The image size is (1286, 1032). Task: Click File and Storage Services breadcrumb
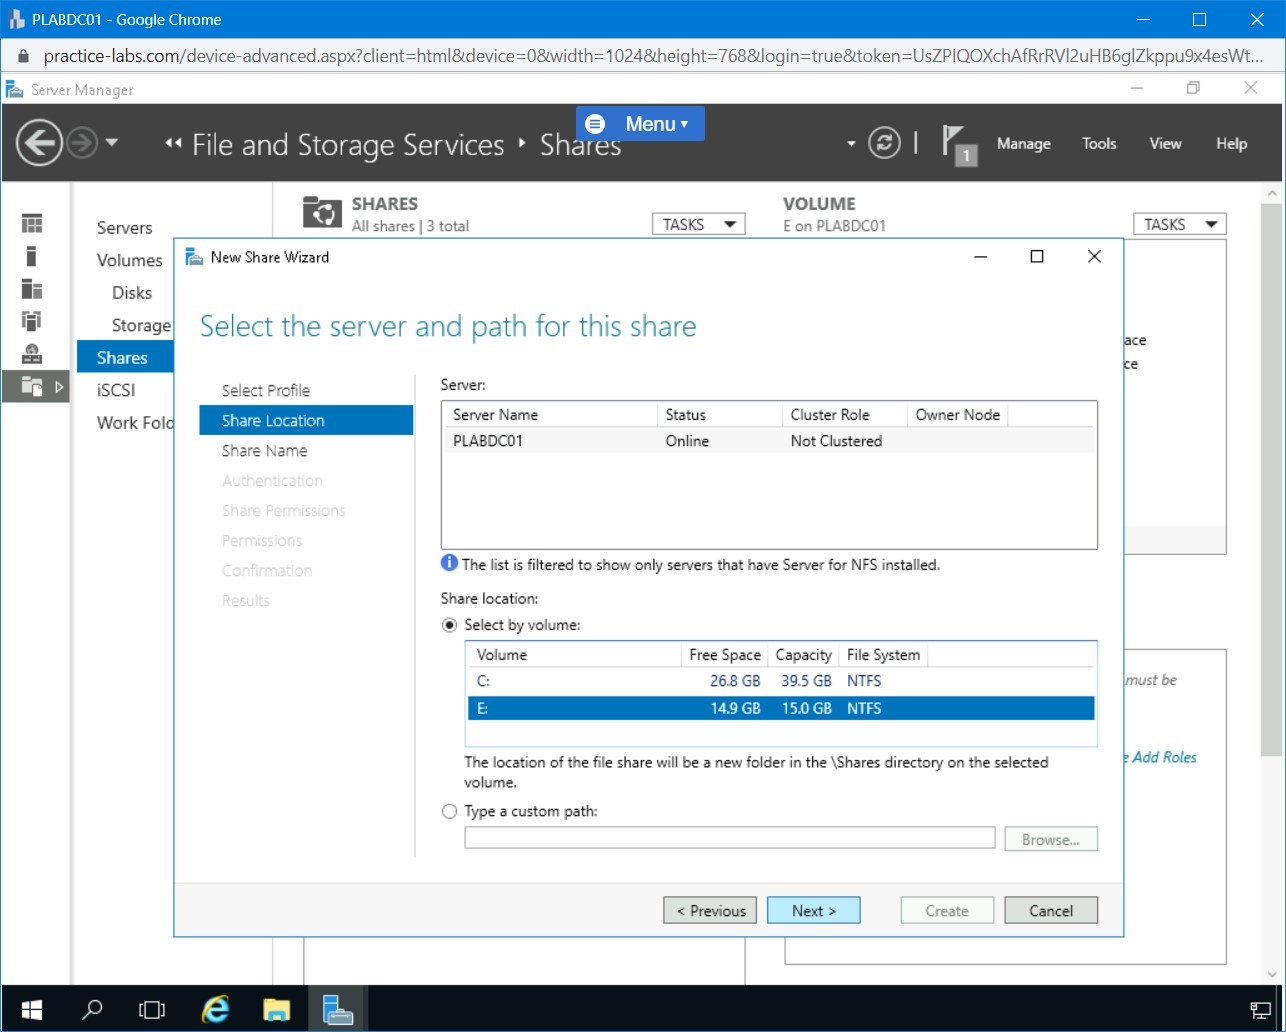point(348,145)
